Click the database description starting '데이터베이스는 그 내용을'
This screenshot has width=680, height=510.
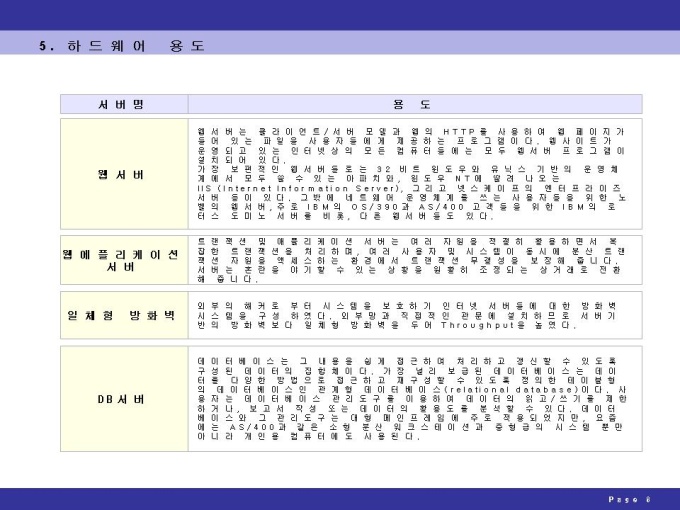click(411, 399)
